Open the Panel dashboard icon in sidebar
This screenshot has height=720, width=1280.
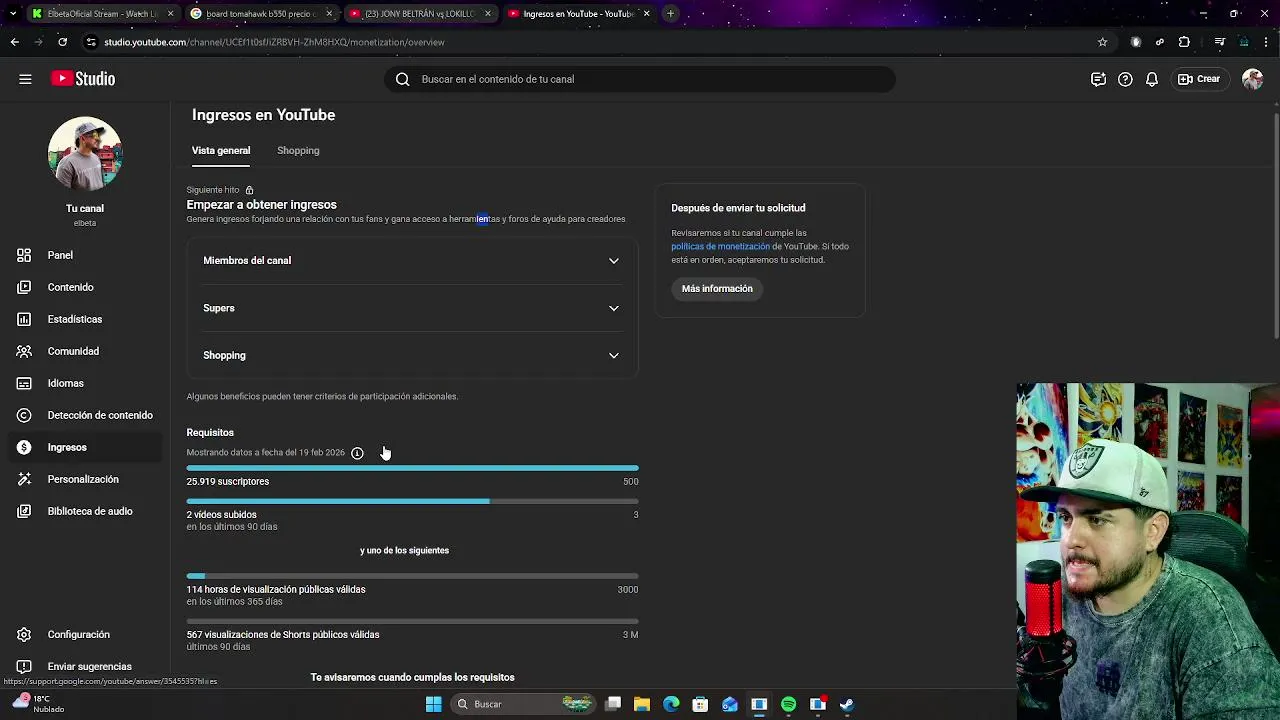24,255
